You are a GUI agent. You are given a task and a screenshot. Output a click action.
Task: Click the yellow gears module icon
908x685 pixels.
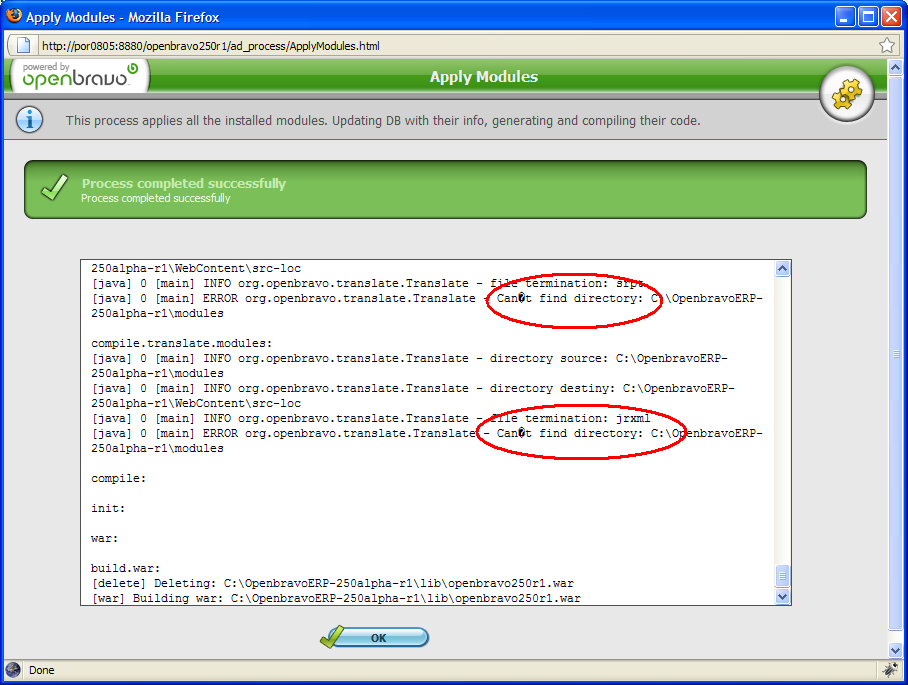tap(847, 94)
